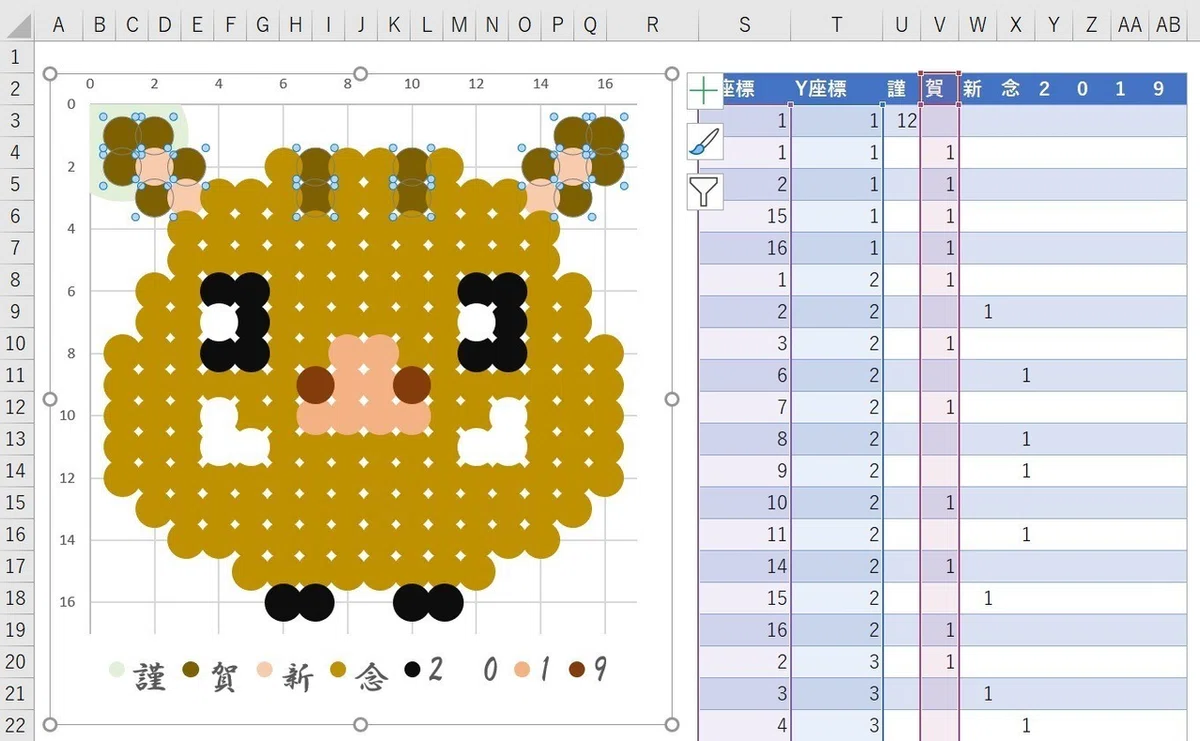This screenshot has width=1200, height=741.
Task: Select row header 22
Action: (x=16, y=726)
